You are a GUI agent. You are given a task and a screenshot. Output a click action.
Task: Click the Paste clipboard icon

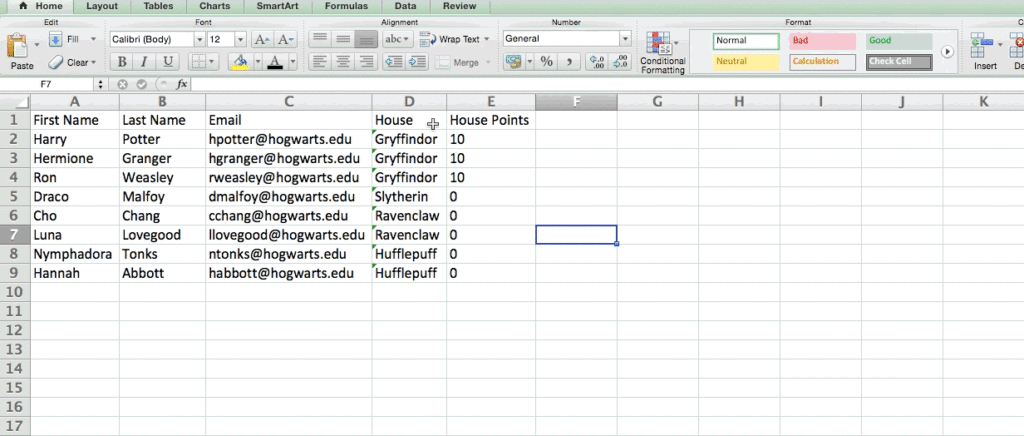click(x=21, y=47)
